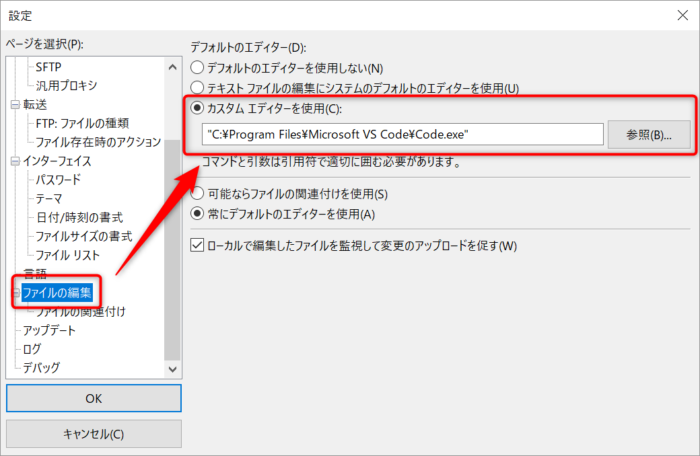Image resolution: width=700 pixels, height=456 pixels.
Task: Select 'カスタム エディターを使用' radio button
Action: [x=197, y=109]
